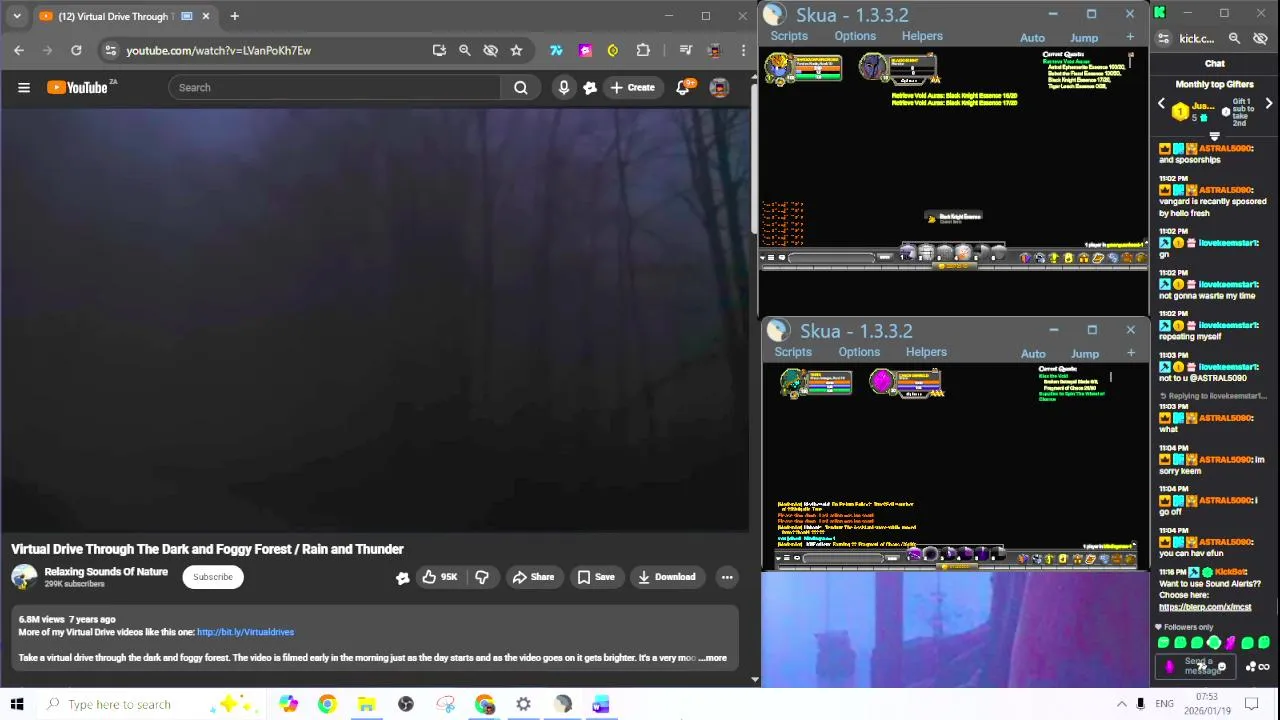The width and height of the screenshot is (1280, 720).
Task: Open Options menu in top Skua window
Action: tap(855, 36)
